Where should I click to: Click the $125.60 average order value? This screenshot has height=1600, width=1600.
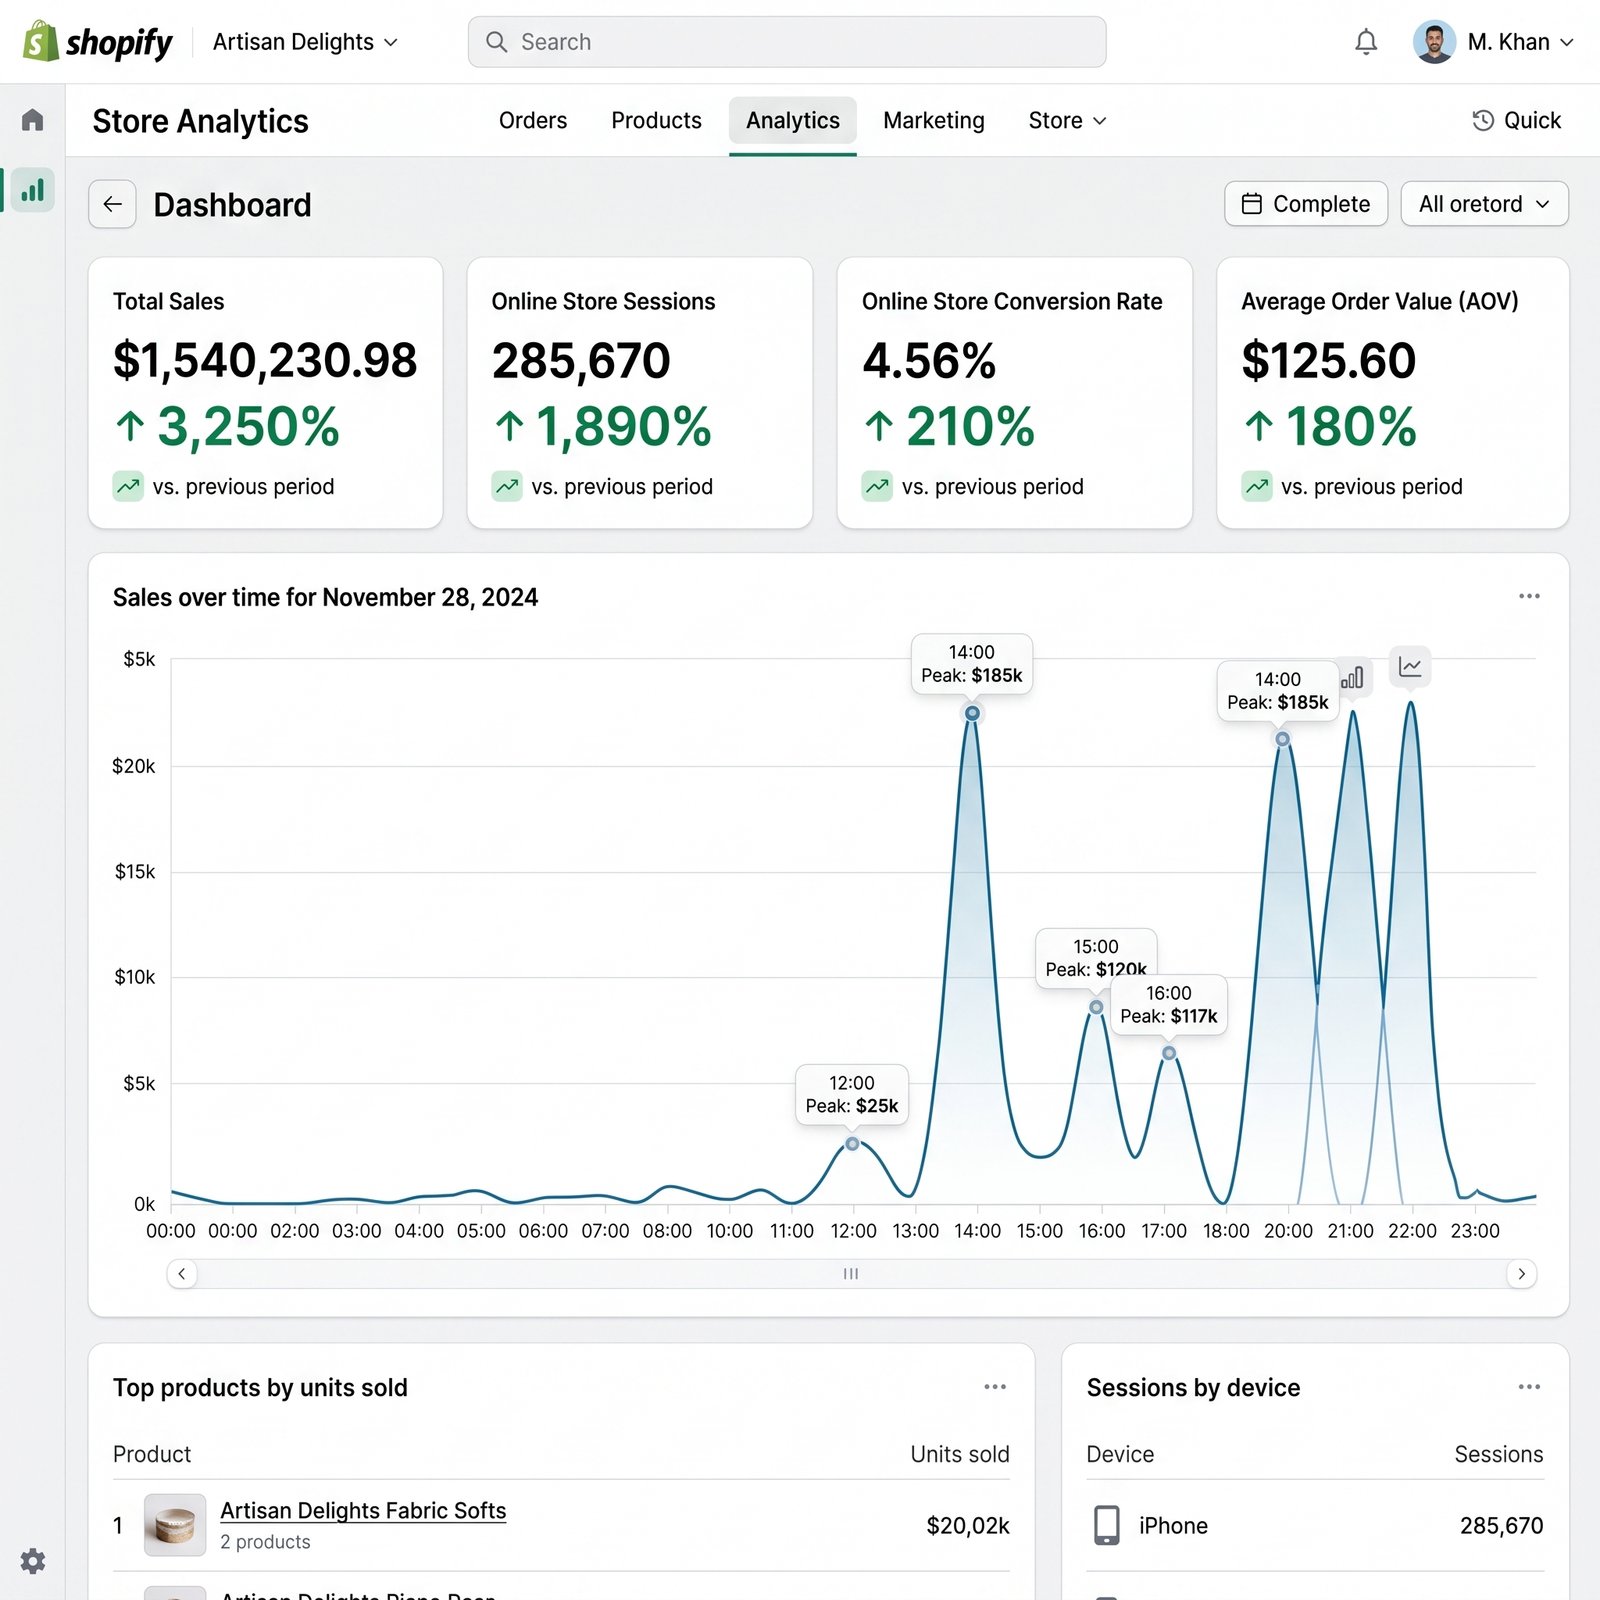click(1328, 360)
